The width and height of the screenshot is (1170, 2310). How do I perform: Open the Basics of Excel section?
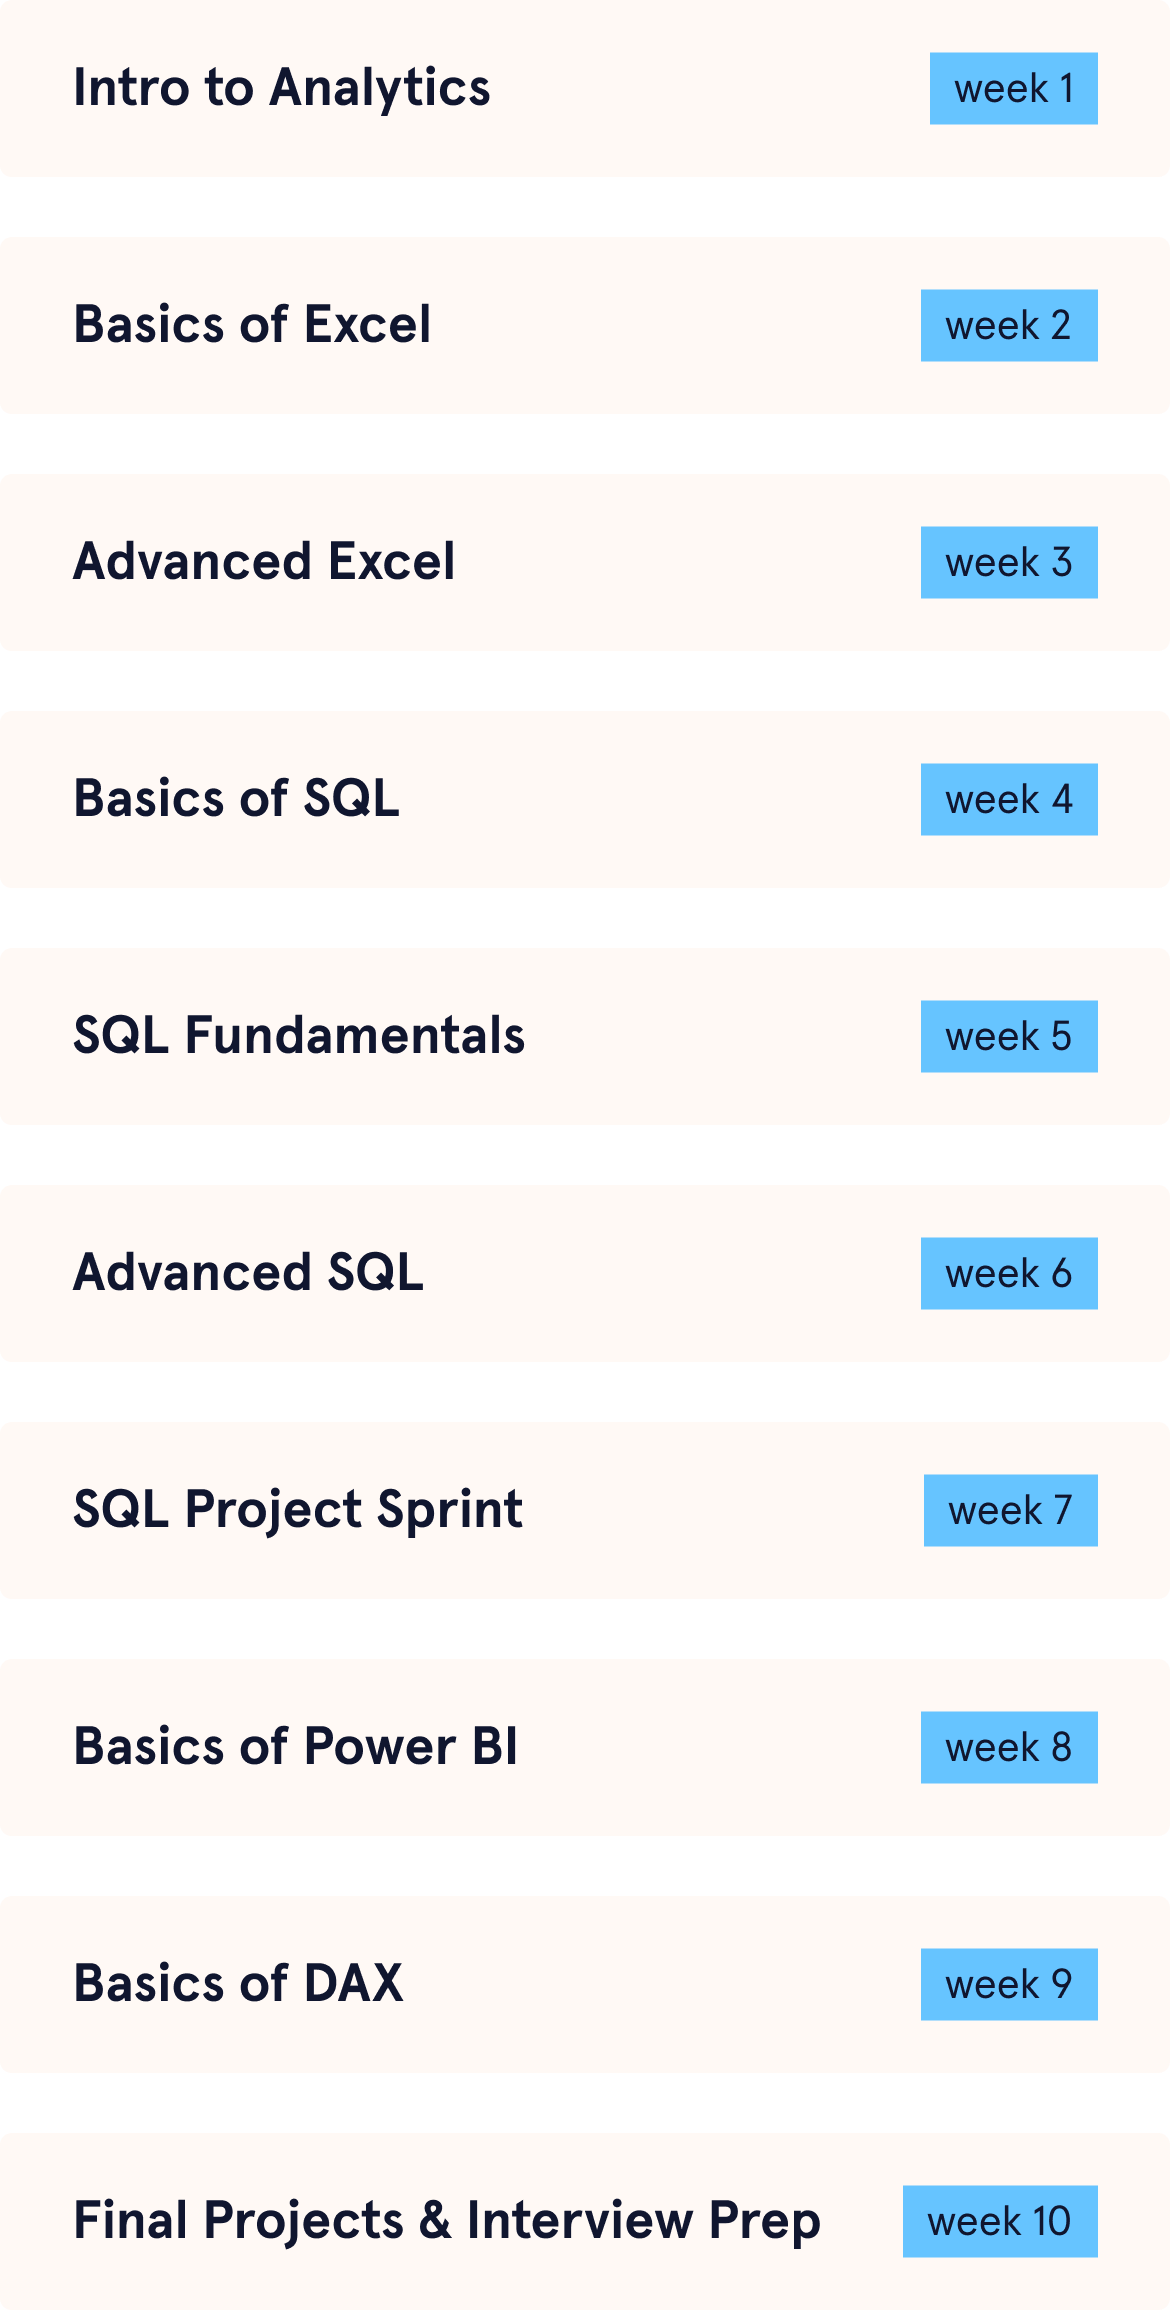[252, 325]
